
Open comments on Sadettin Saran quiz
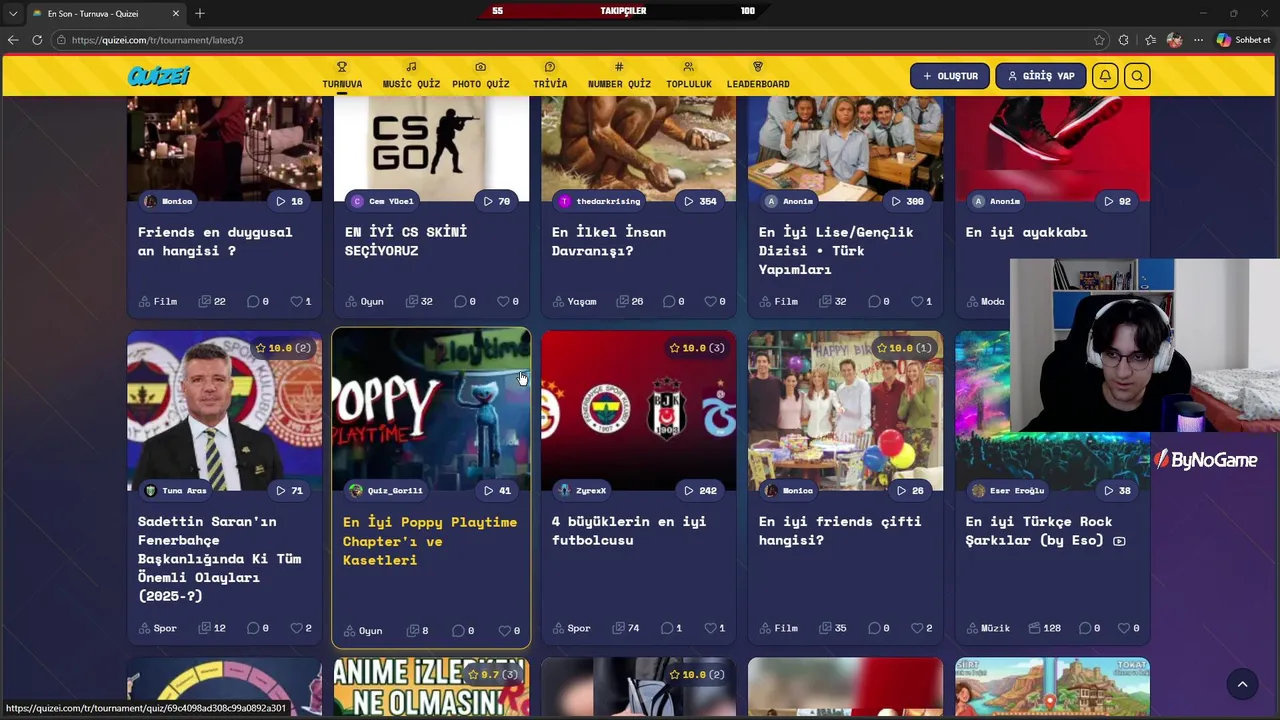pos(258,628)
